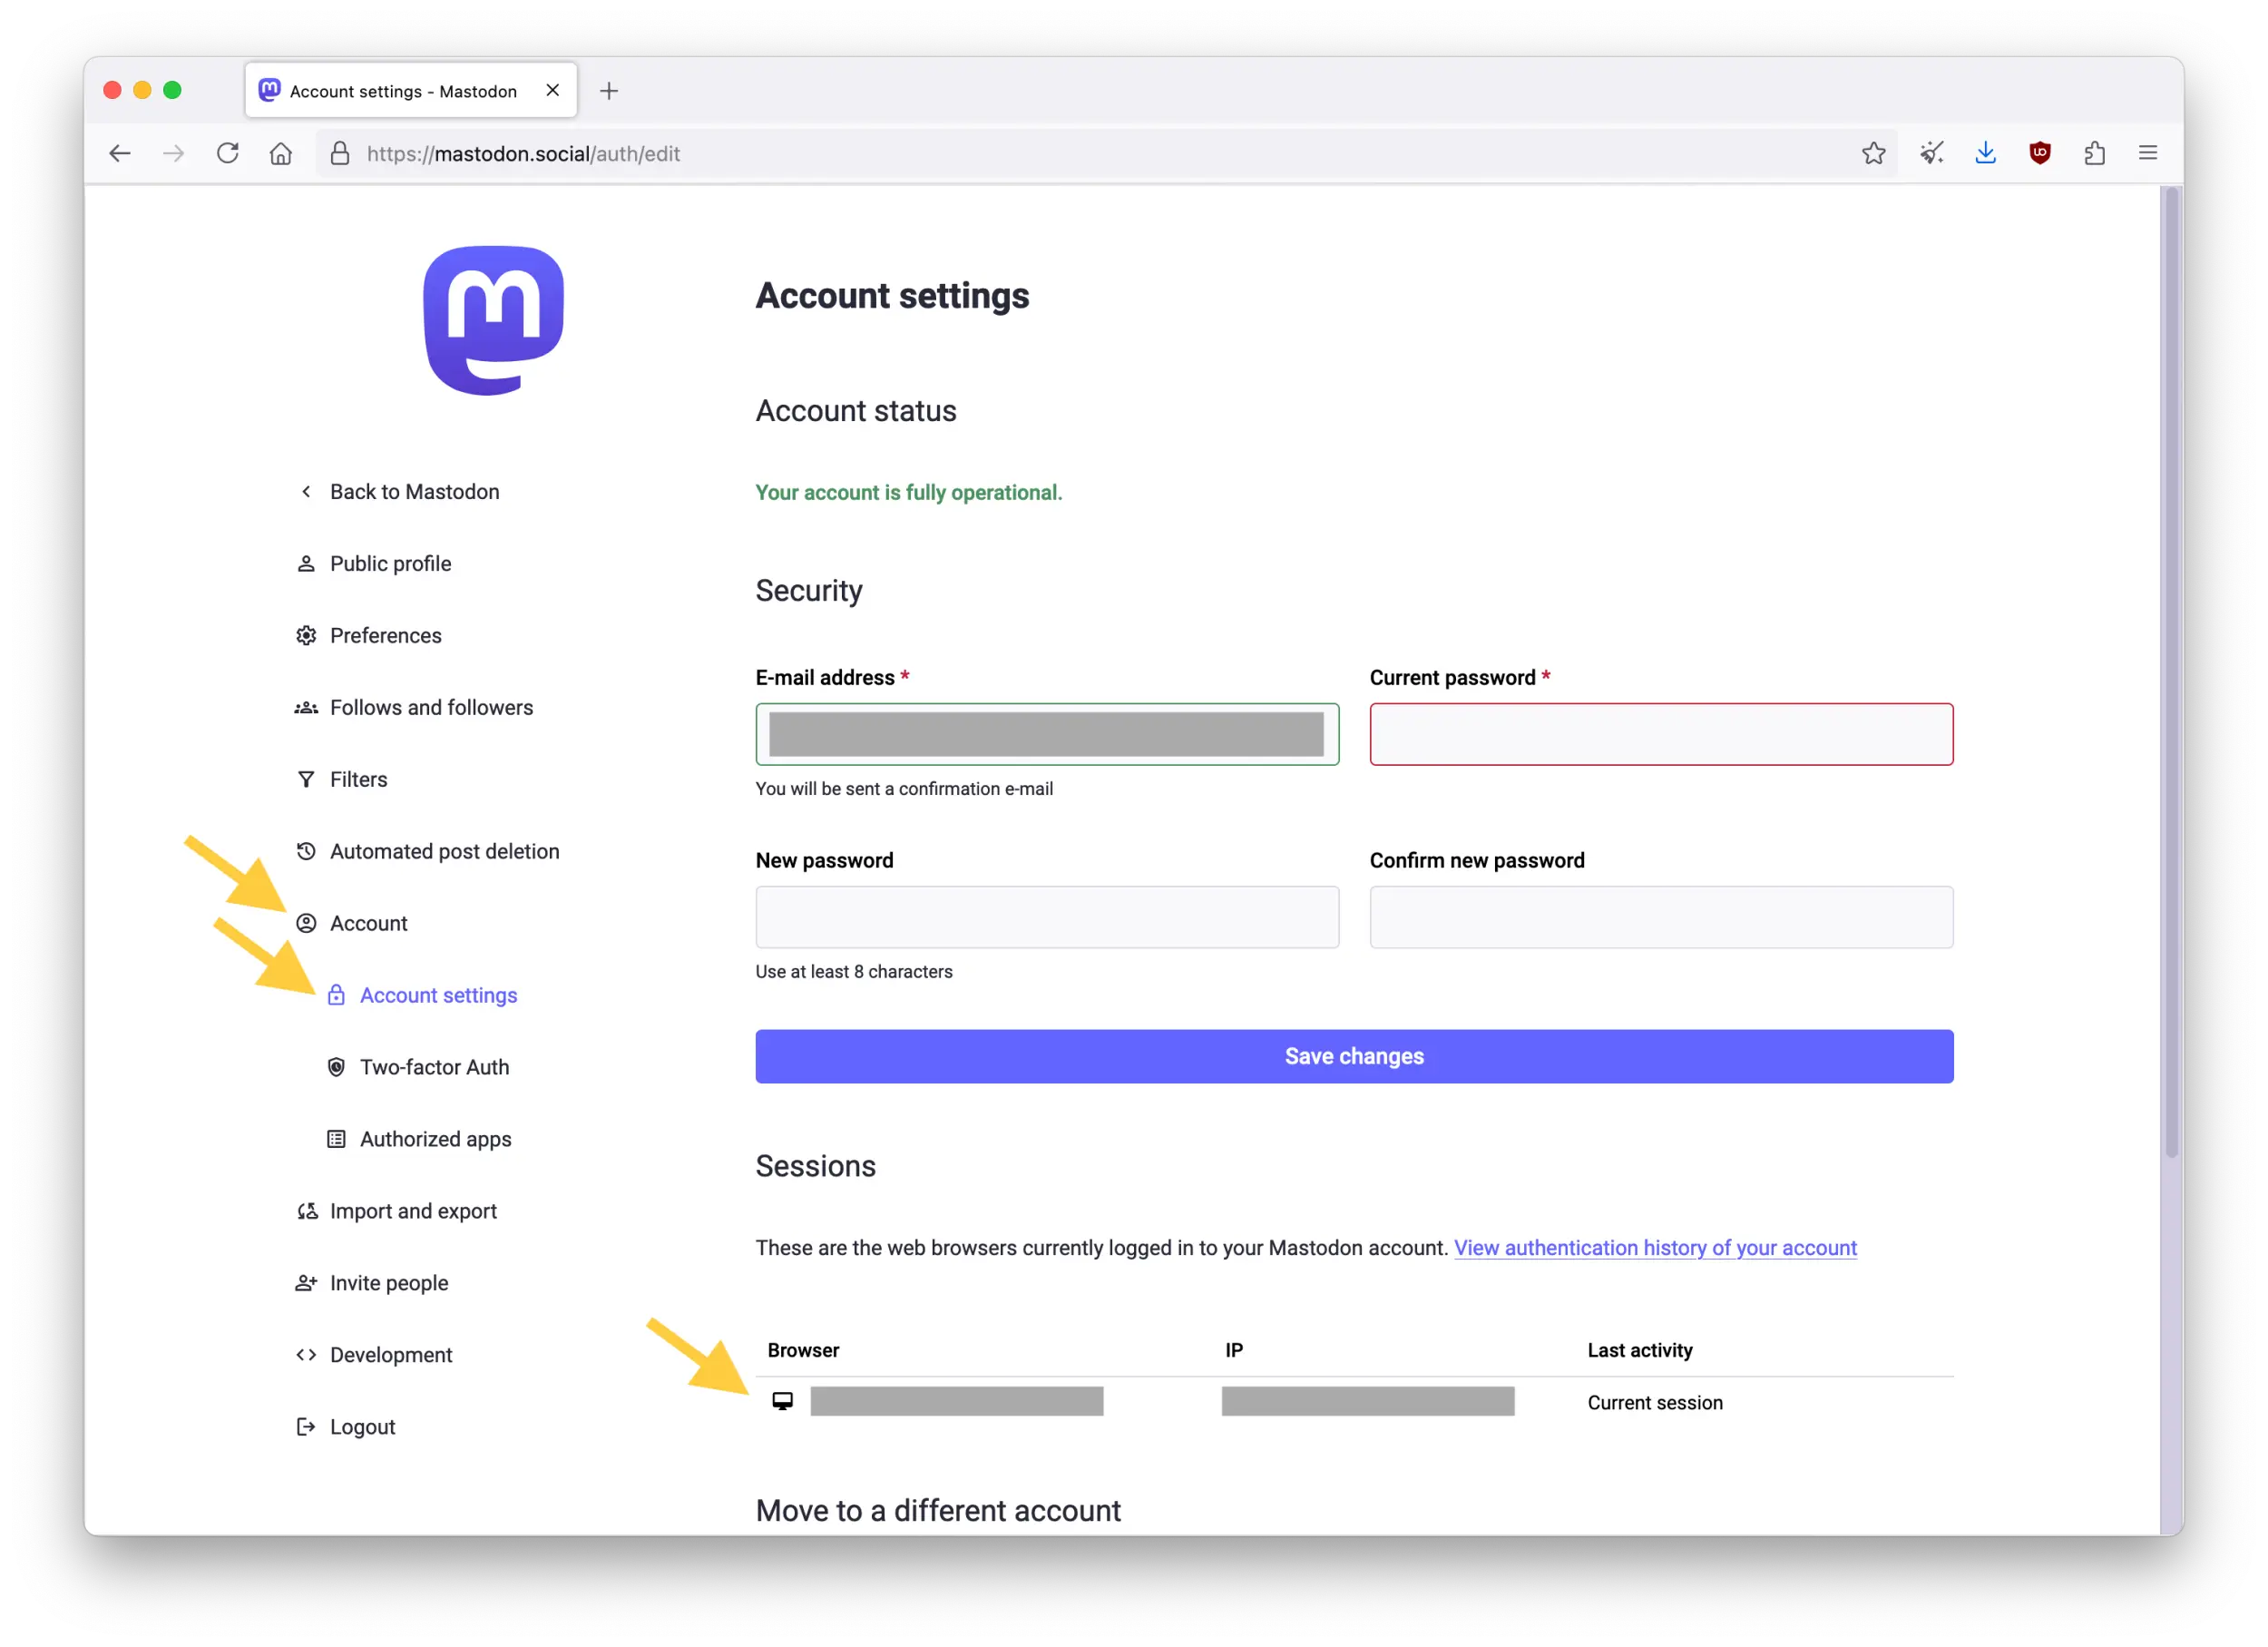Open Automated post deletion via its clock icon
Viewport: 2268px width, 1647px height.
click(x=306, y=851)
